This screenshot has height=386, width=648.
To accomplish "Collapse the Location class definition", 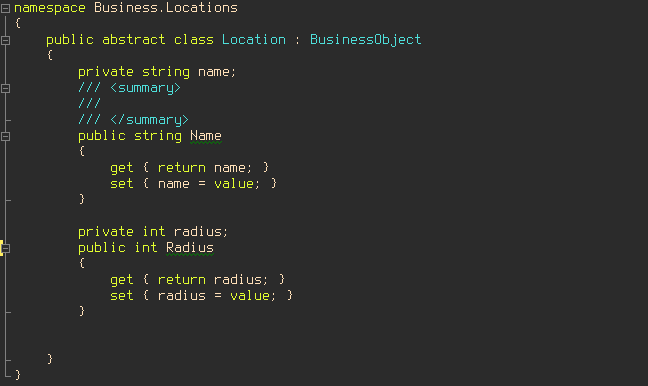I will (x=5, y=41).
